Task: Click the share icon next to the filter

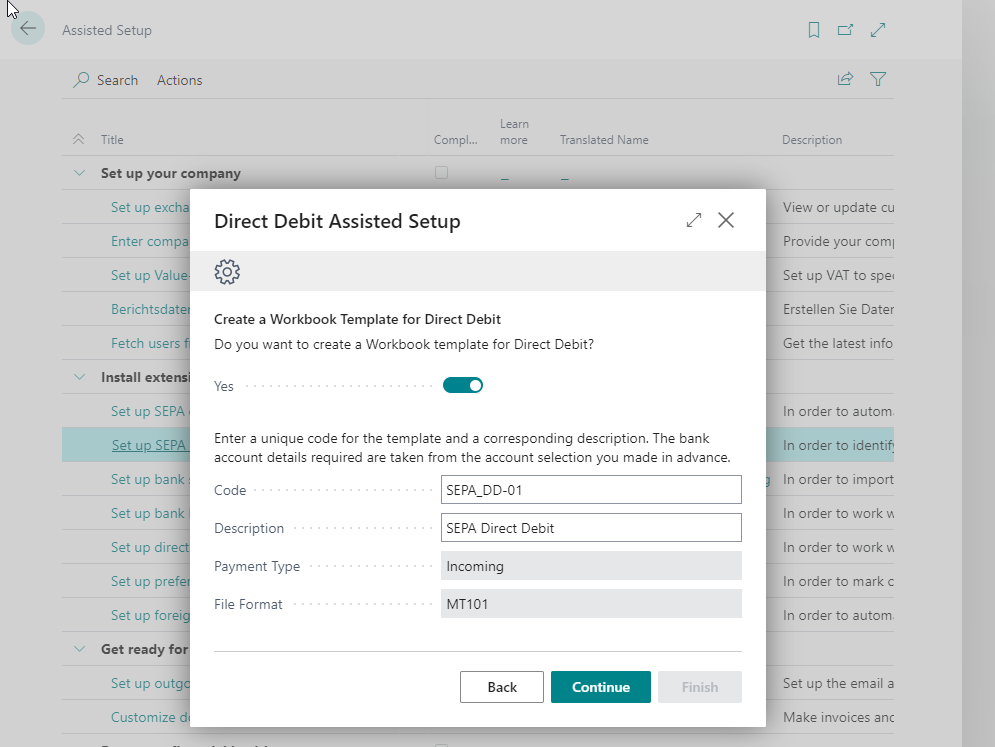Action: pos(845,79)
